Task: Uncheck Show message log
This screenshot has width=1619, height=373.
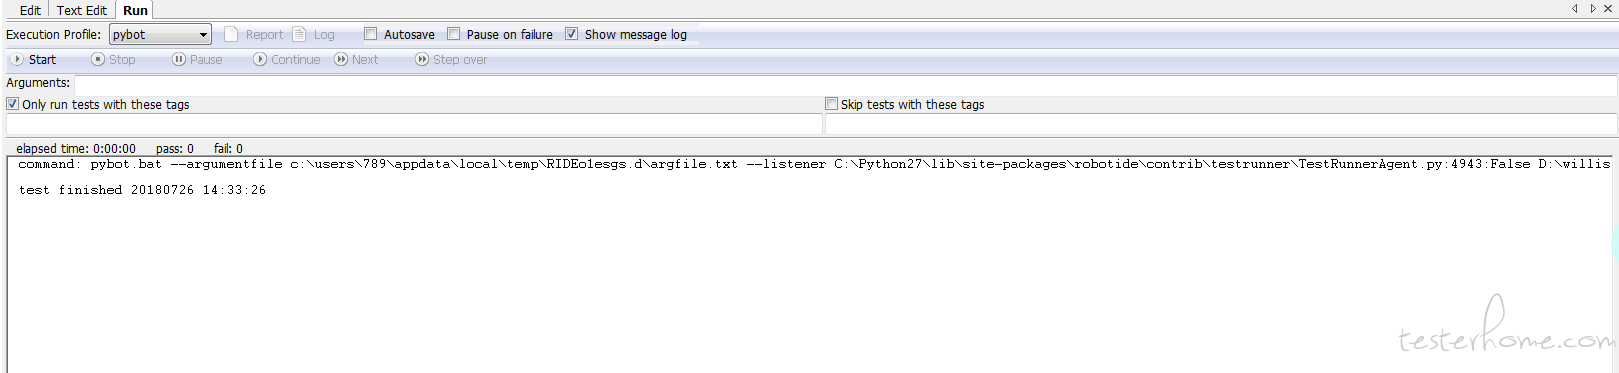Action: pyautogui.click(x=572, y=34)
